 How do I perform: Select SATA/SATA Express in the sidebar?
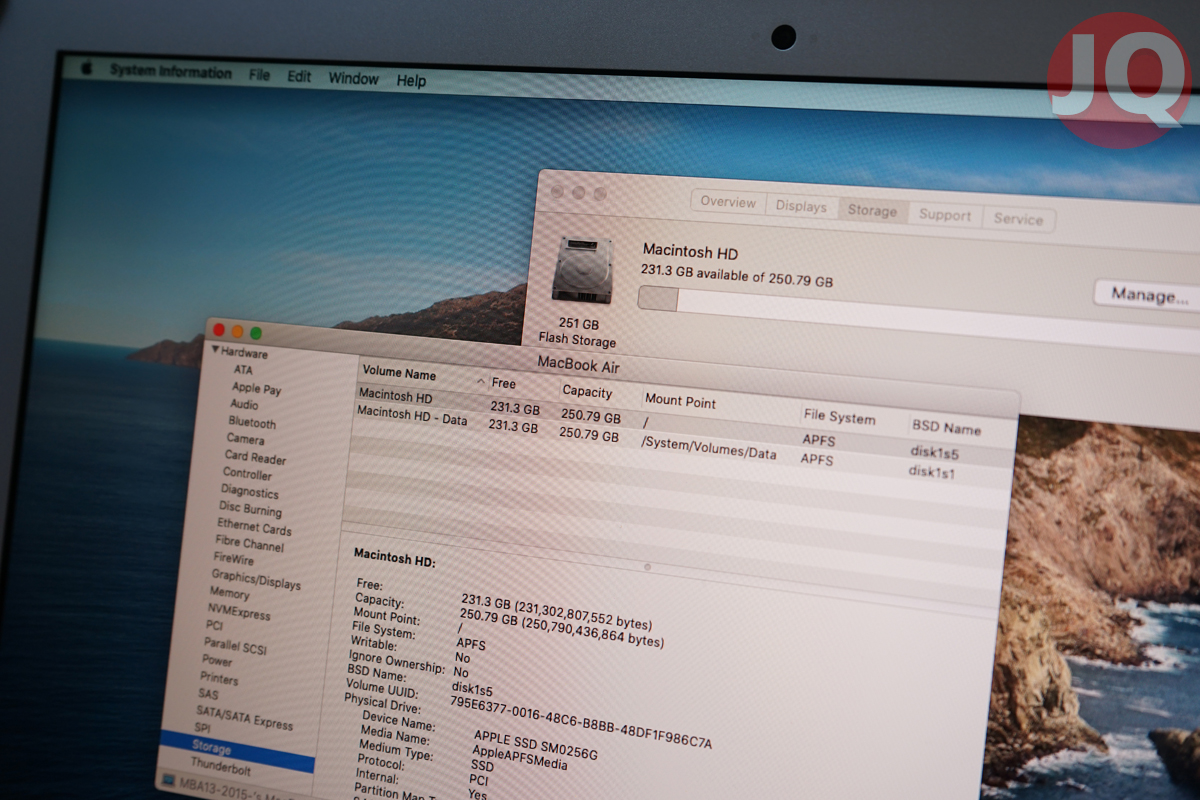click(x=244, y=716)
